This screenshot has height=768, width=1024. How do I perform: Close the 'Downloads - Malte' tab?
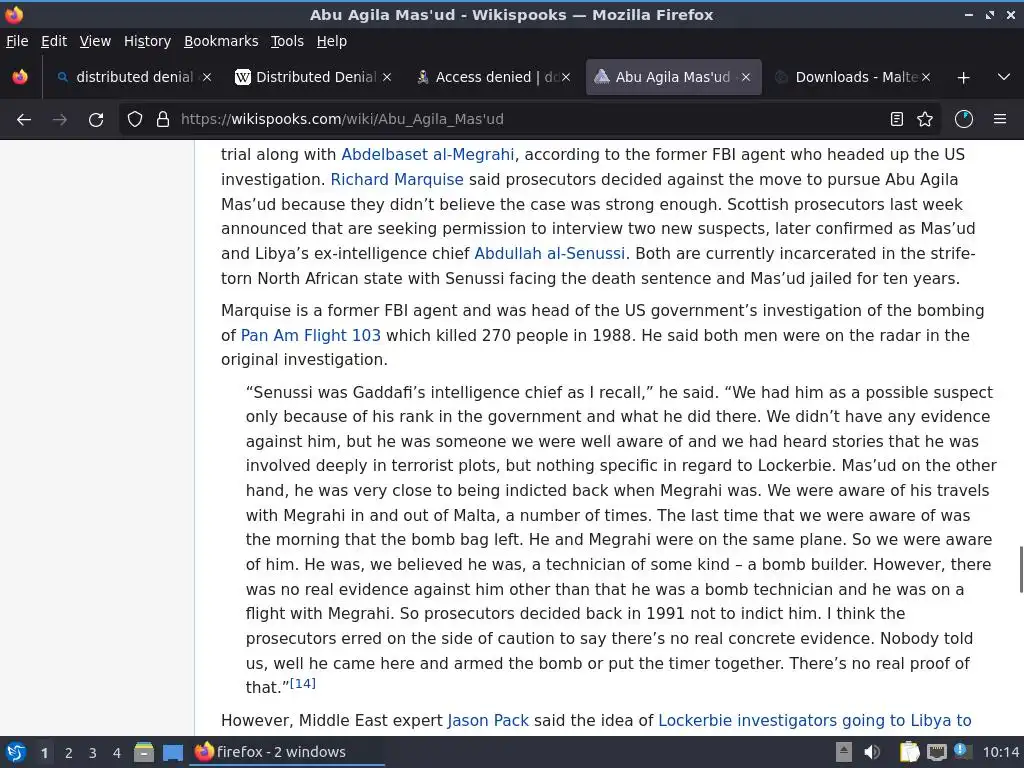(x=925, y=77)
